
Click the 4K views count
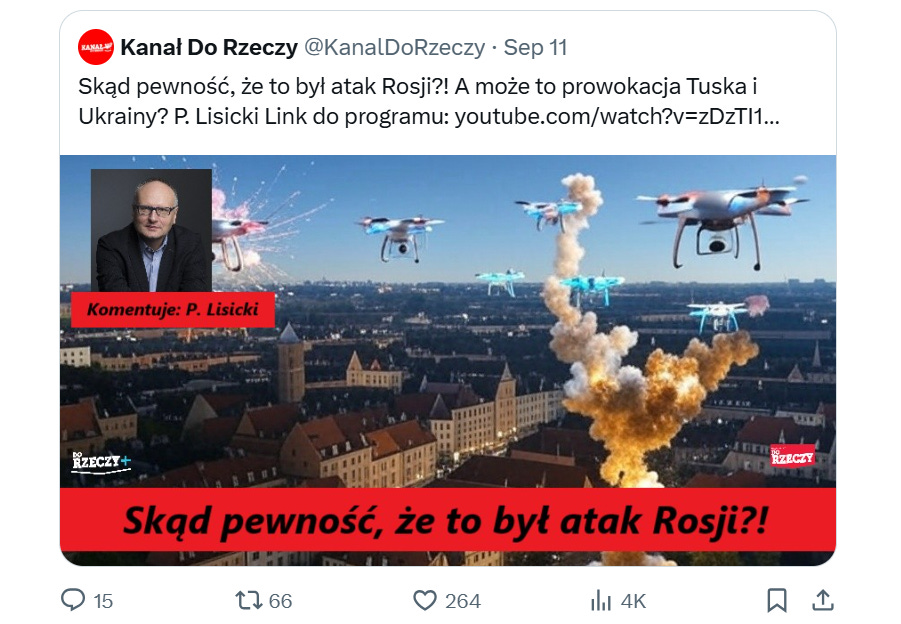pyautogui.click(x=633, y=601)
